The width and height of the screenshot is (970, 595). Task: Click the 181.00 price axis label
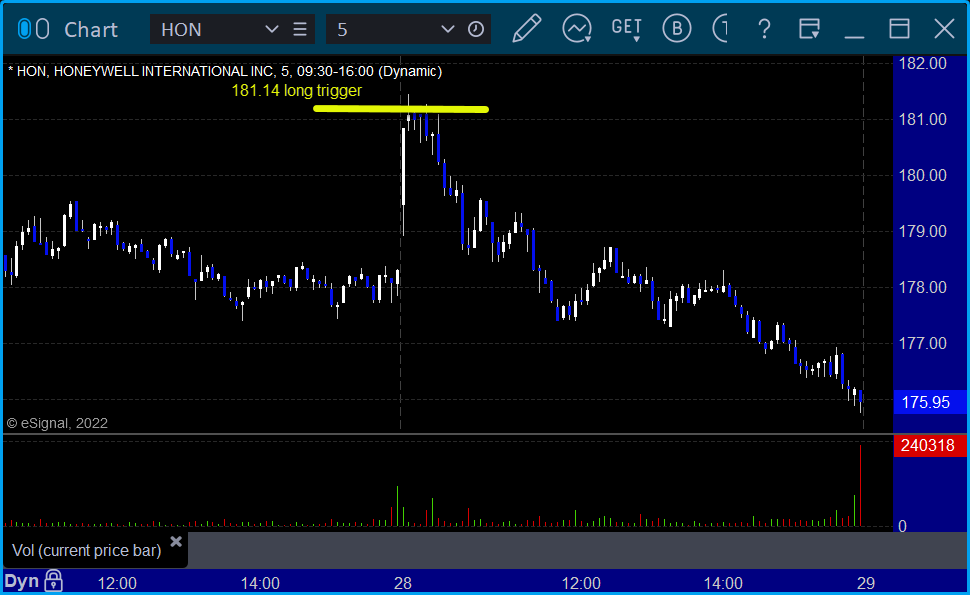[x=922, y=119]
